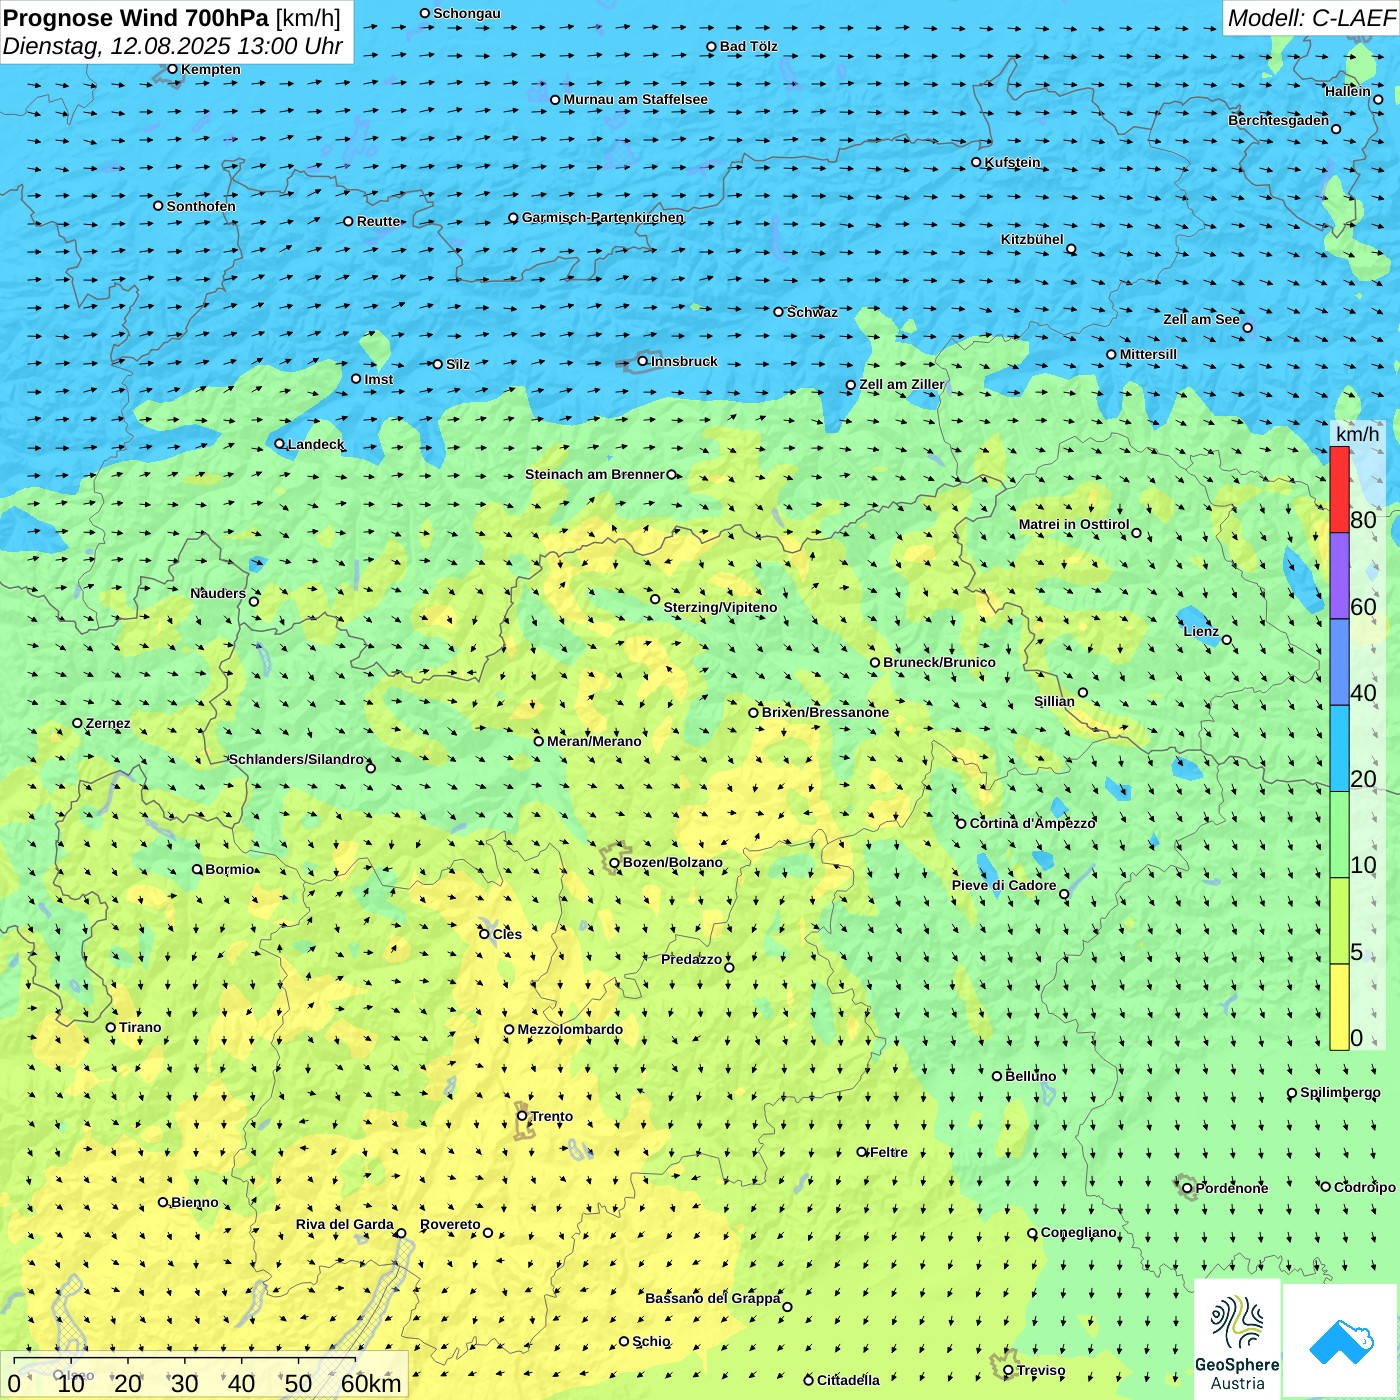Click the Sonthofen label

[x=201, y=206]
